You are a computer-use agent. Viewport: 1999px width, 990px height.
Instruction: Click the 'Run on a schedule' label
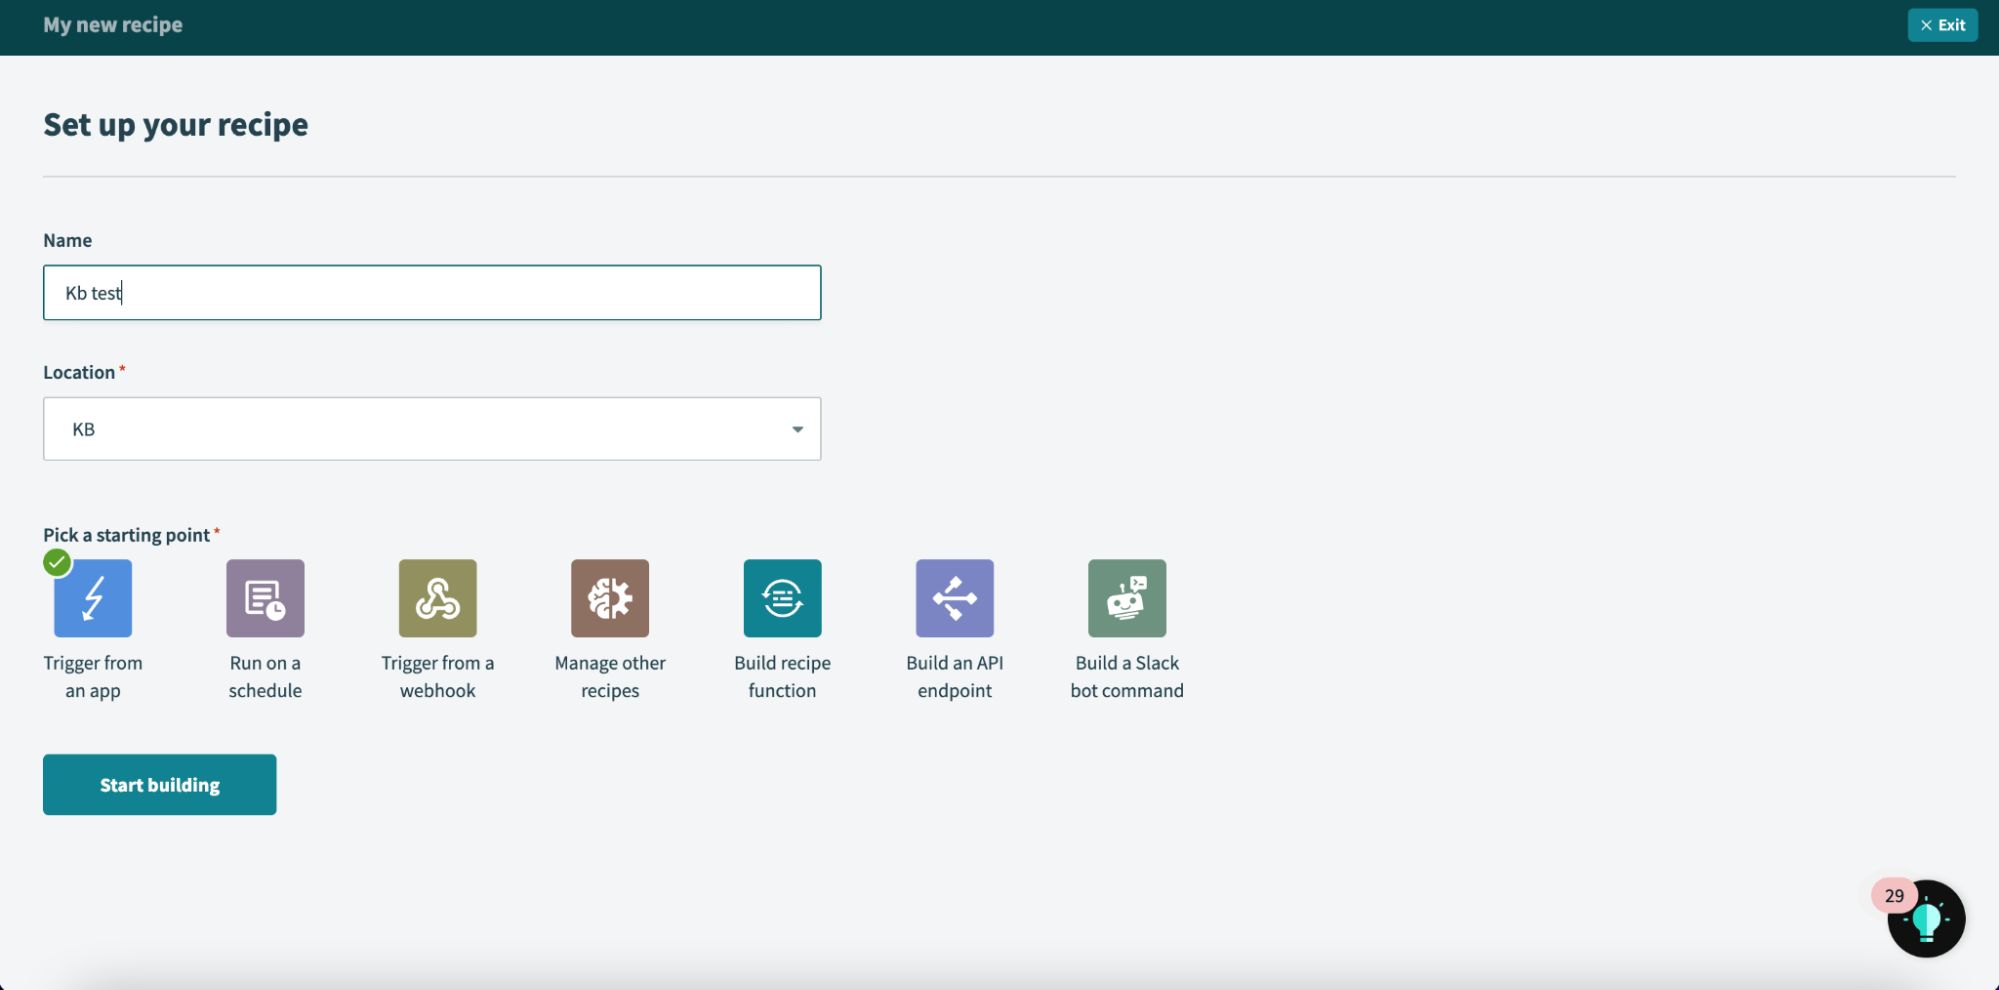point(265,677)
